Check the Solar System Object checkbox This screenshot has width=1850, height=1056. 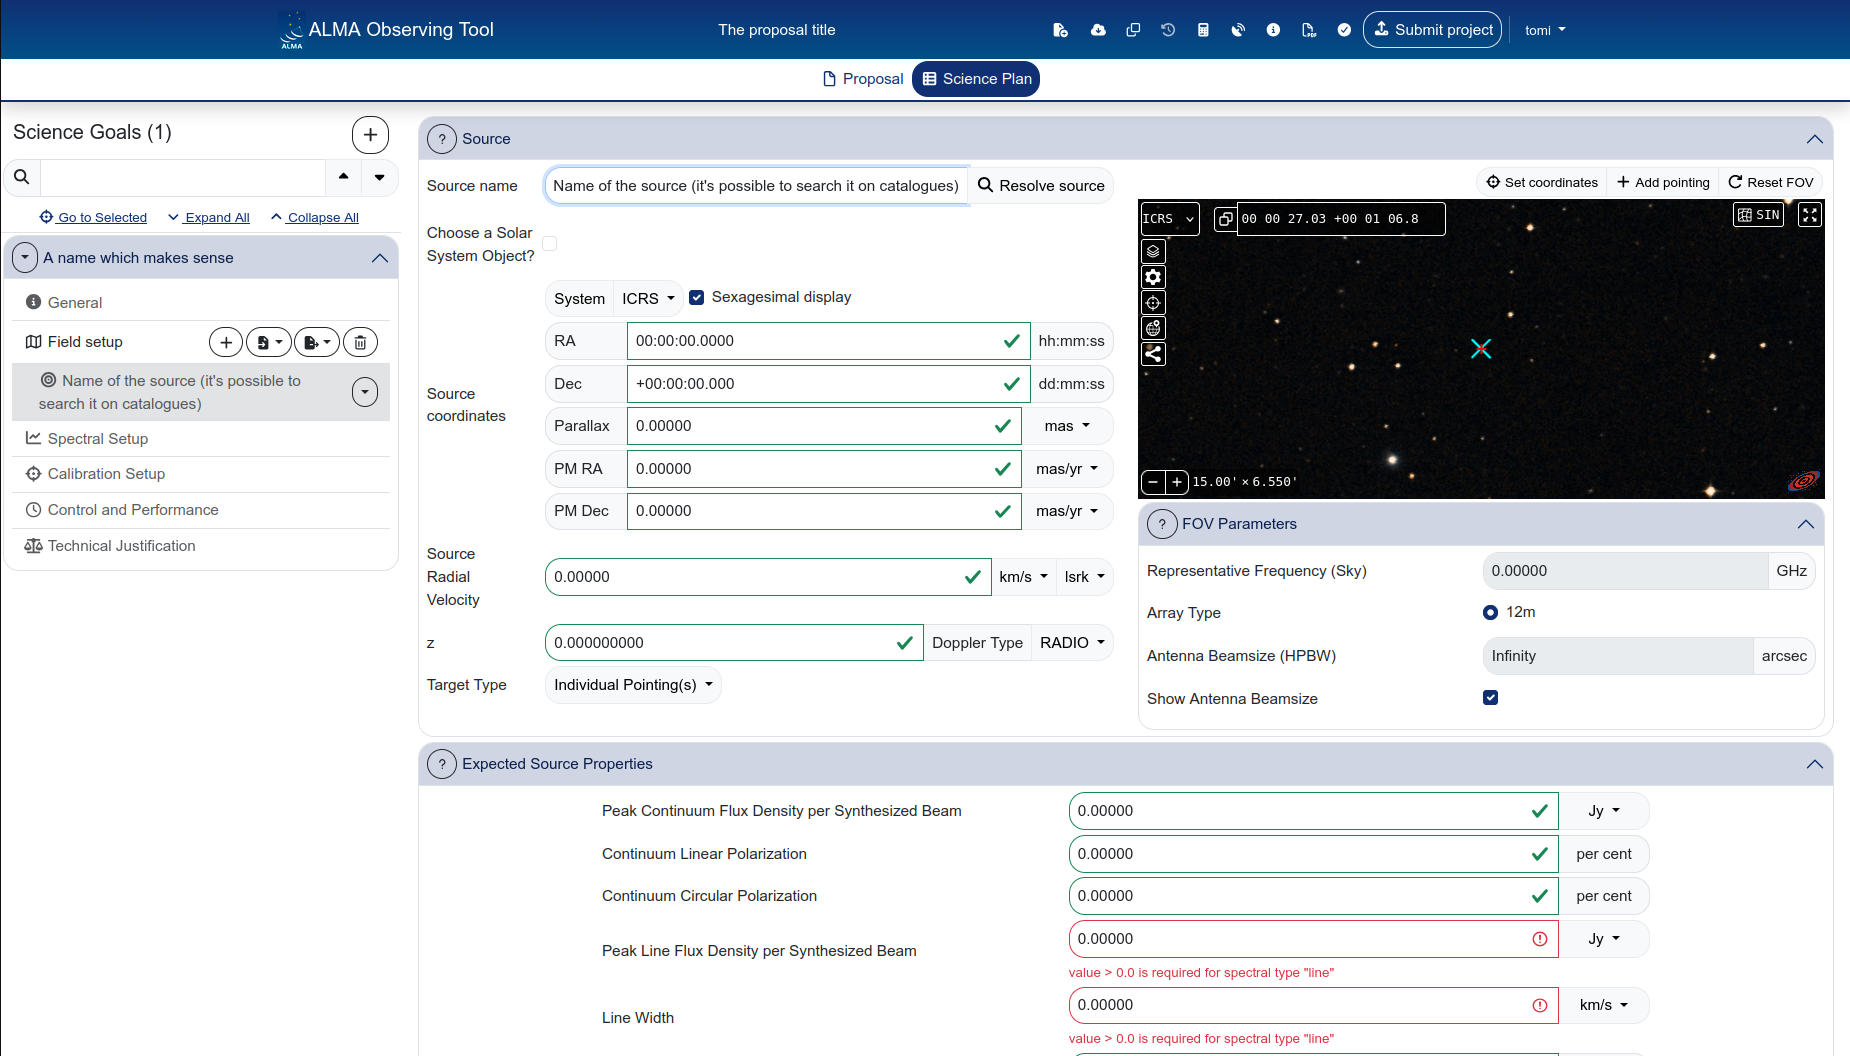pyautogui.click(x=549, y=244)
